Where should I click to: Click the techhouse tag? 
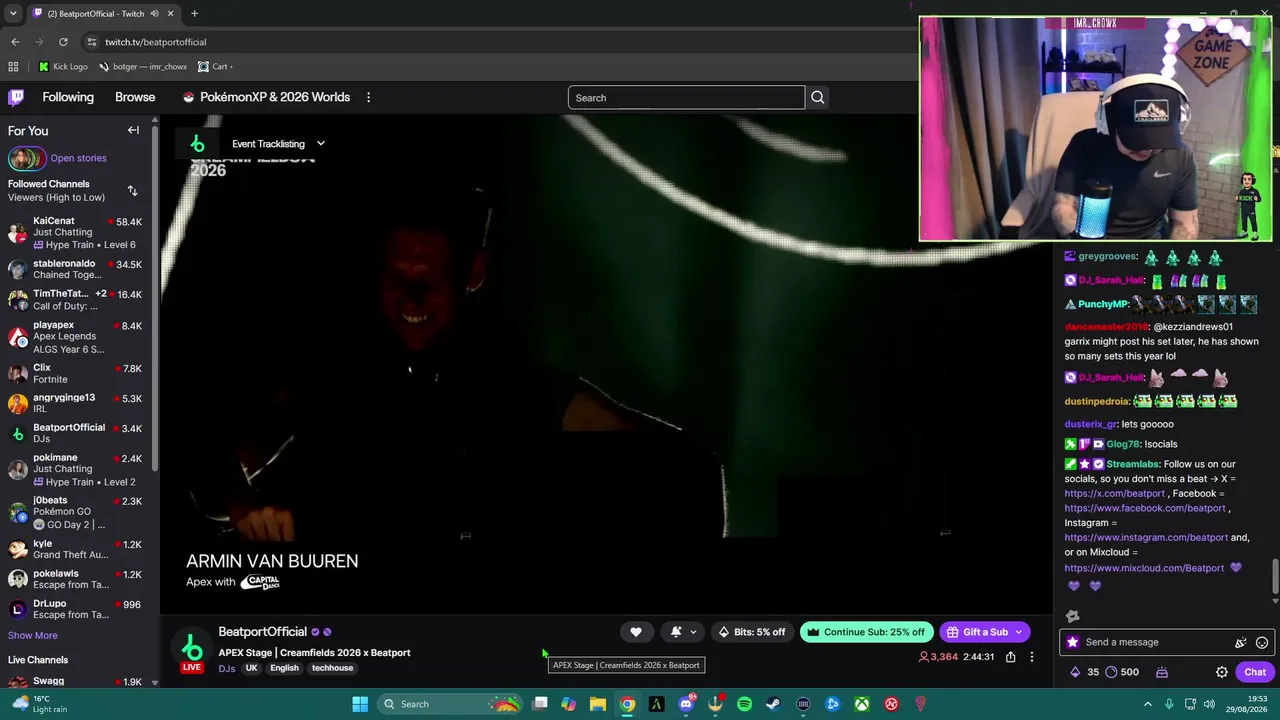[332, 668]
